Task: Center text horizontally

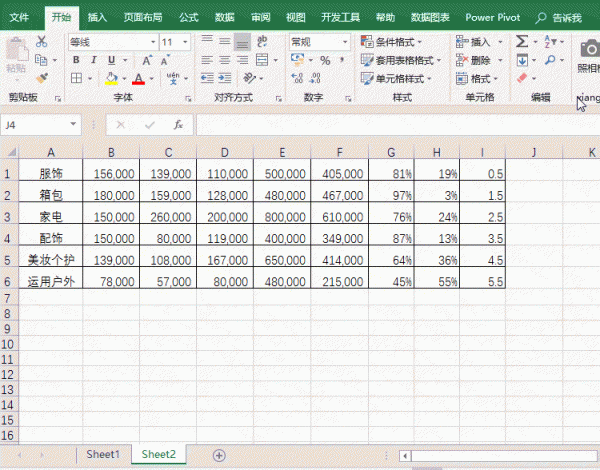Action: pyautogui.click(x=225, y=60)
